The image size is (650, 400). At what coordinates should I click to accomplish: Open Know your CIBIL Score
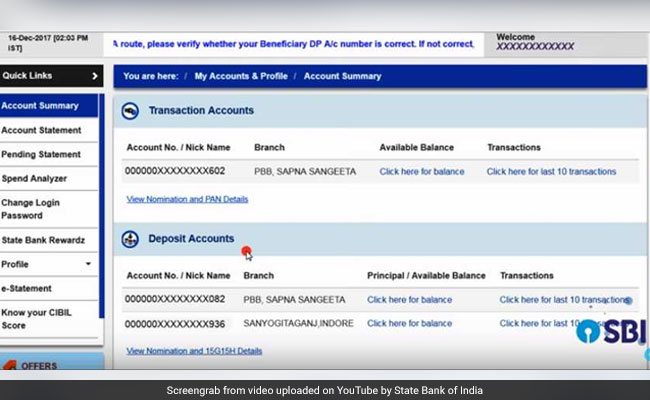tap(37, 319)
